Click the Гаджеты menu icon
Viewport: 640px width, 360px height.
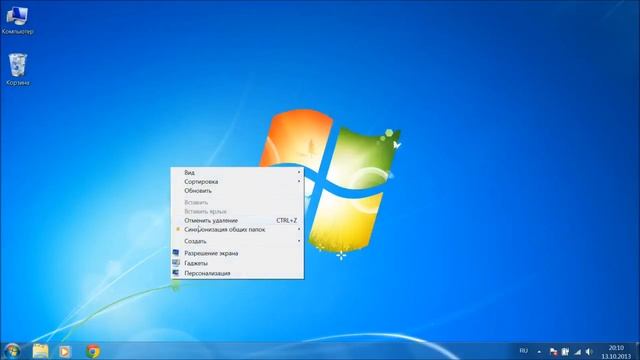coord(176,263)
